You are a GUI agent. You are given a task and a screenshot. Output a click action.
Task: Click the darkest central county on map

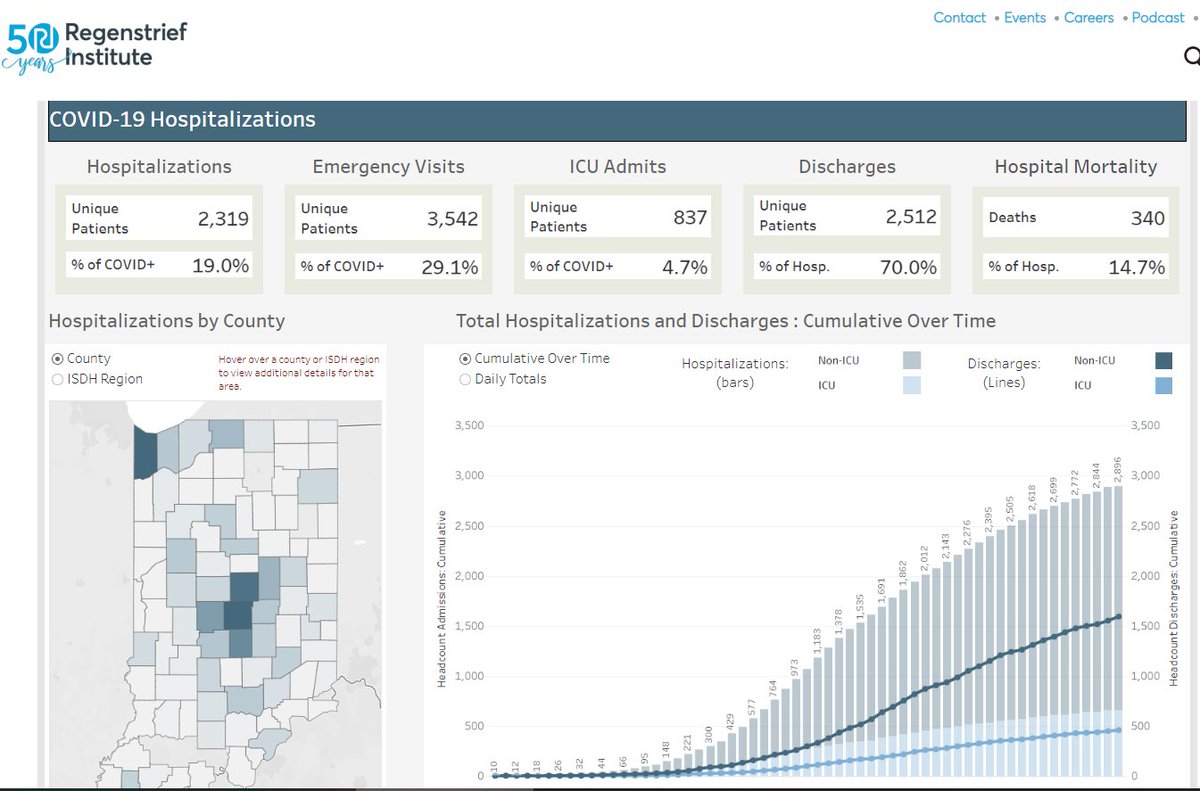coord(238,615)
